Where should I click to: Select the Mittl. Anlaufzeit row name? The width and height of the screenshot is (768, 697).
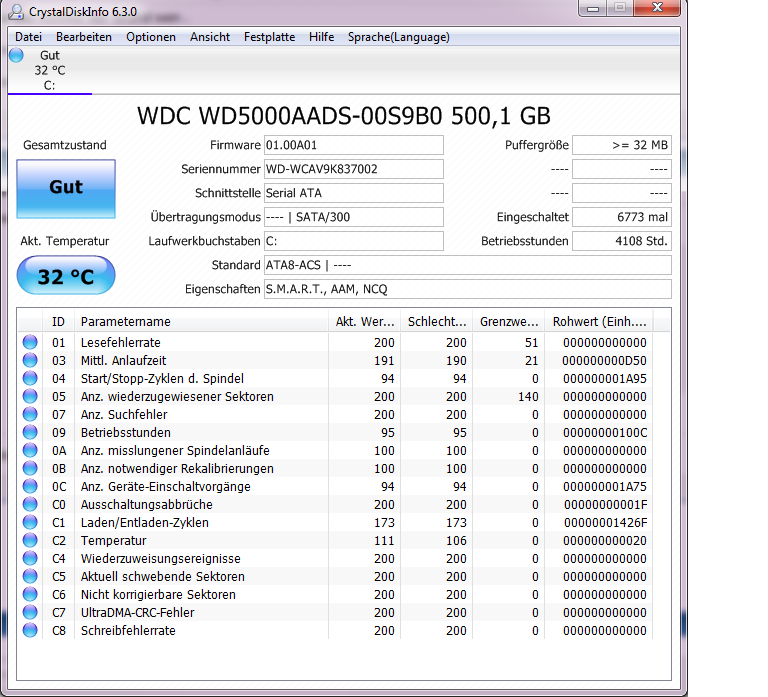[123, 361]
